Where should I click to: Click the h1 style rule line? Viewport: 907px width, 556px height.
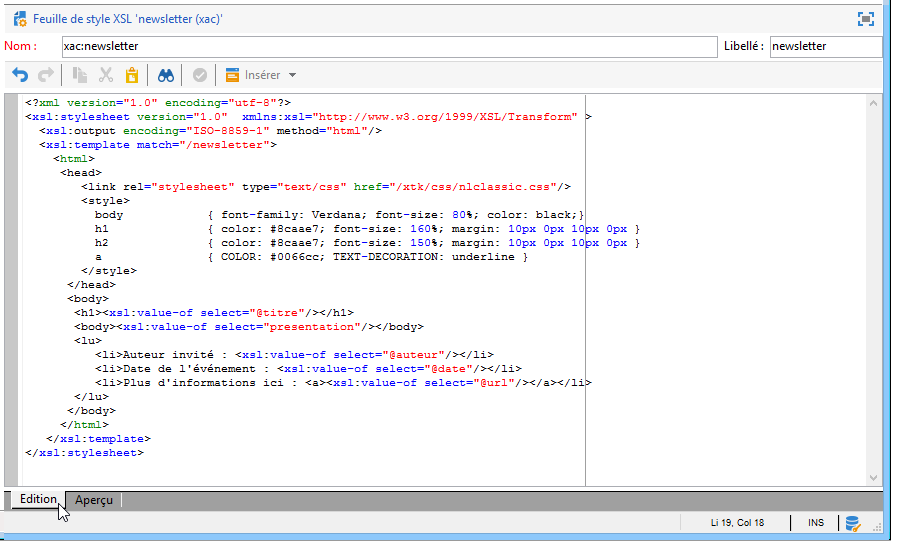[x=367, y=229]
